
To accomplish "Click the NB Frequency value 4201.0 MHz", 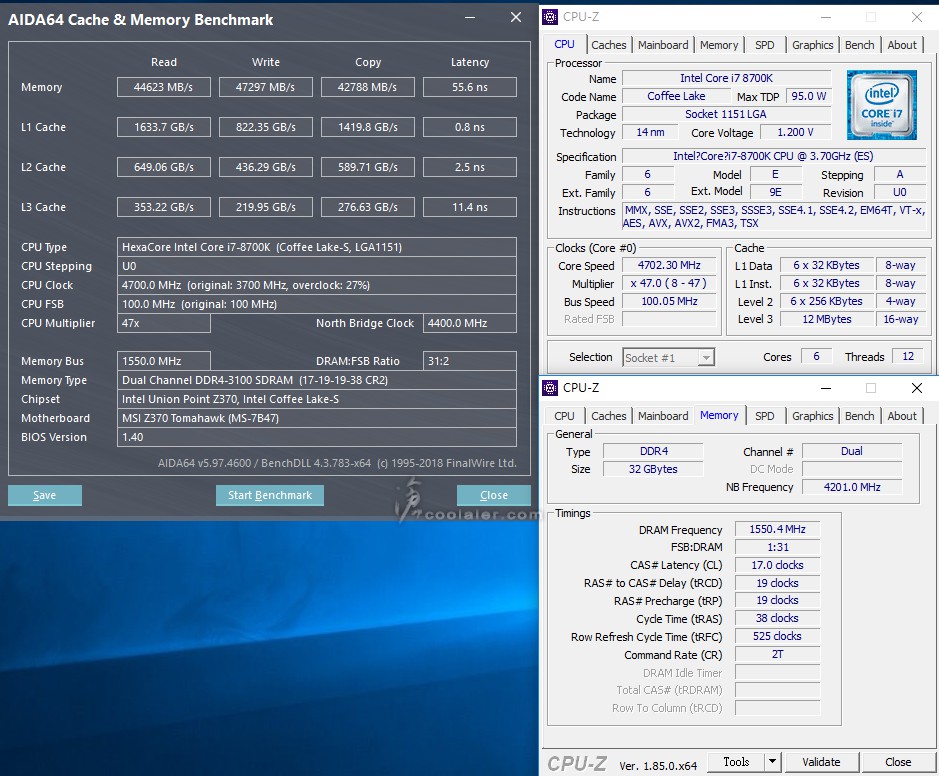I will (852, 487).
